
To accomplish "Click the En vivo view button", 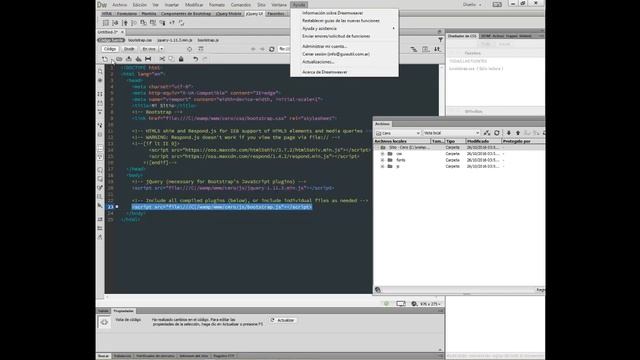I will (x=149, y=49).
